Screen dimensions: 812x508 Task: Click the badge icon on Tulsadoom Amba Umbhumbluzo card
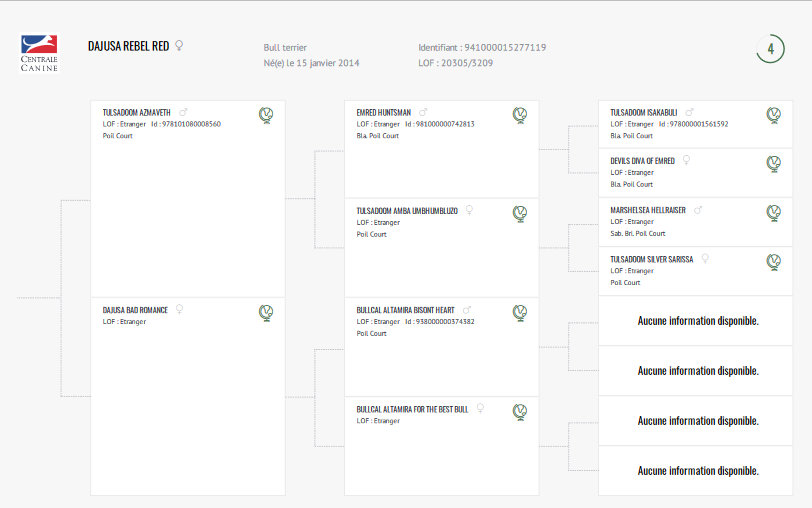(x=520, y=214)
